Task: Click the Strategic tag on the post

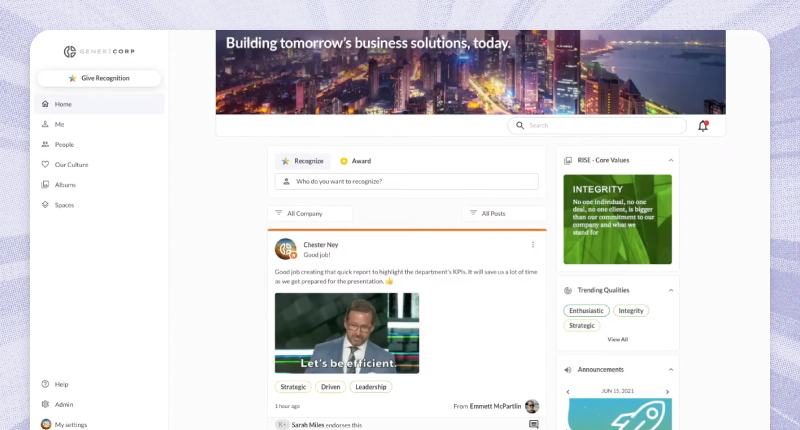Action: (293, 387)
